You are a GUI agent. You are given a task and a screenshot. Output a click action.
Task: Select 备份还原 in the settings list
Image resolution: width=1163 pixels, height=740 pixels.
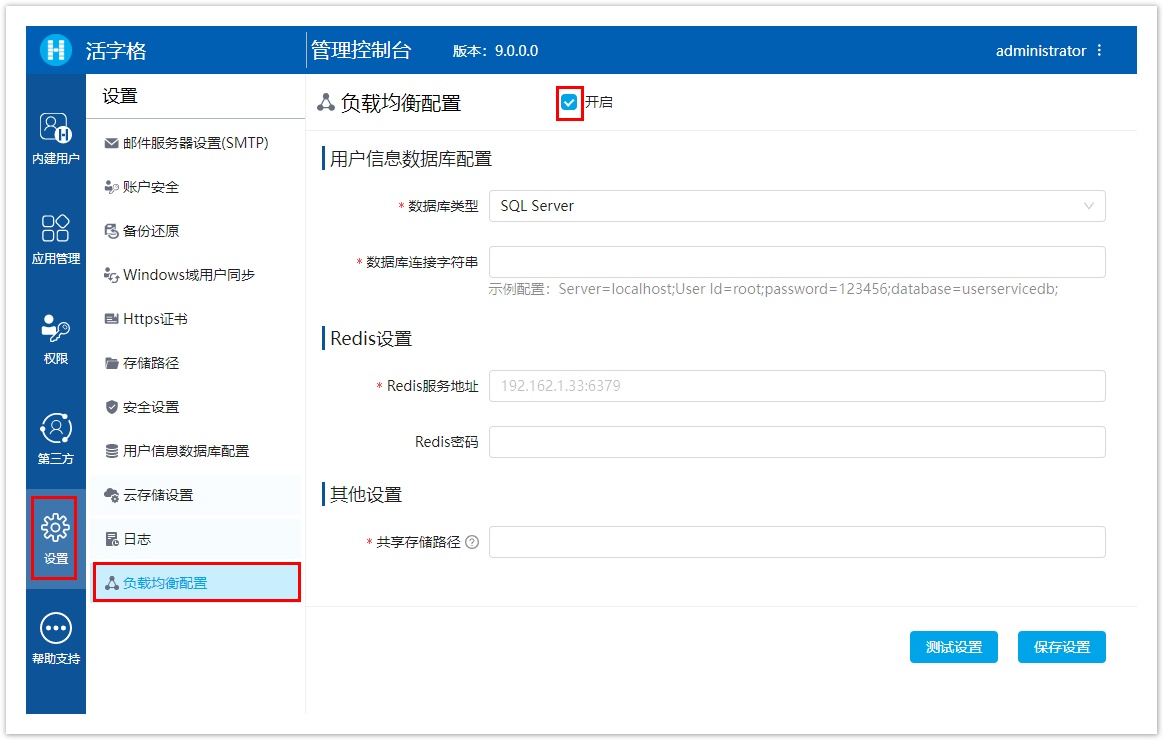pos(151,231)
